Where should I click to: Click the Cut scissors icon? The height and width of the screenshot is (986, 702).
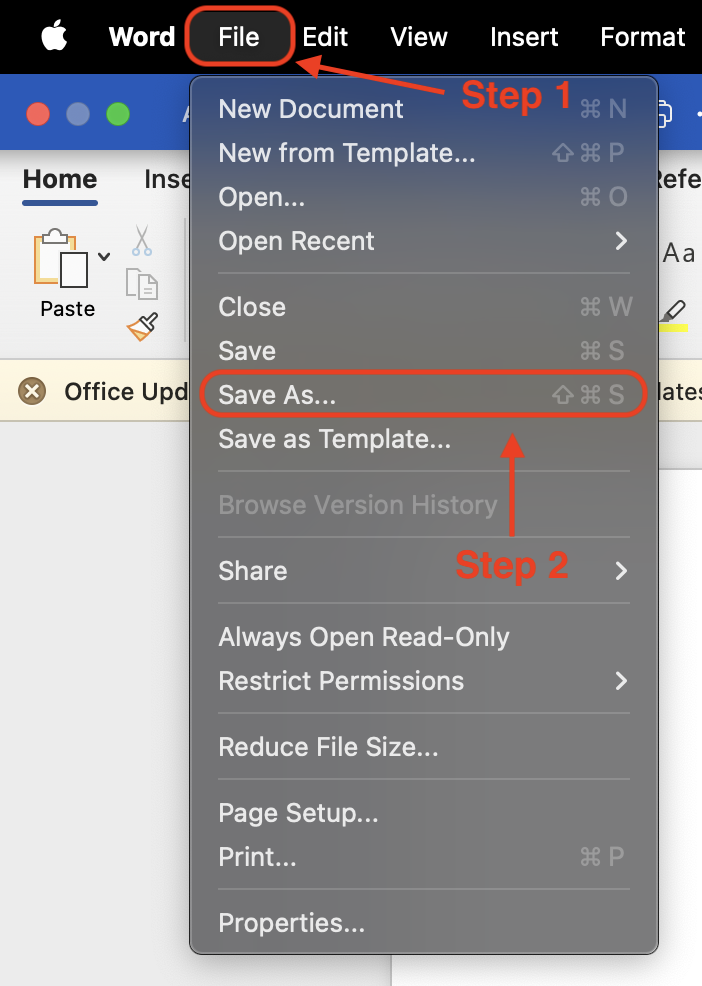pyautogui.click(x=142, y=240)
